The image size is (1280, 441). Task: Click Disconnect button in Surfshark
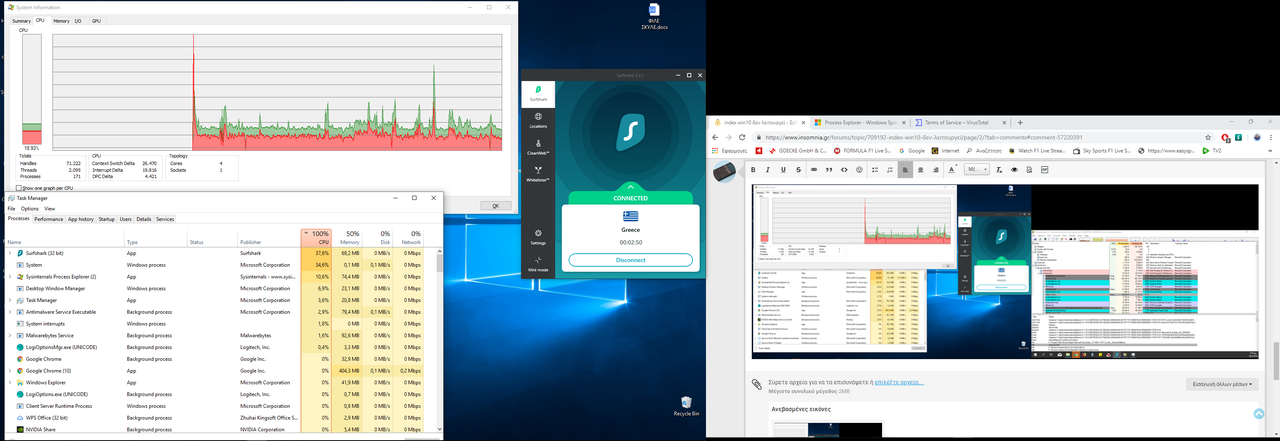pyautogui.click(x=630, y=260)
